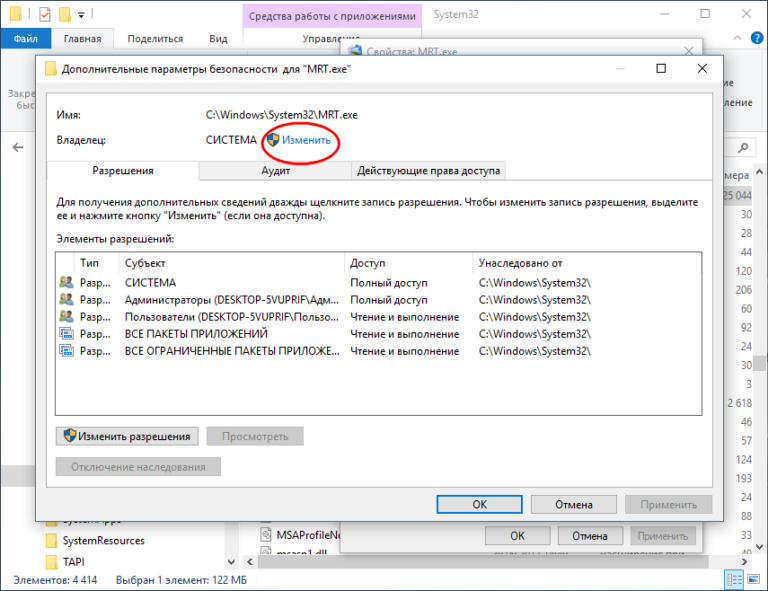Click the SystemResources folder icon
Image resolution: width=768 pixels, height=591 pixels.
click(52, 541)
